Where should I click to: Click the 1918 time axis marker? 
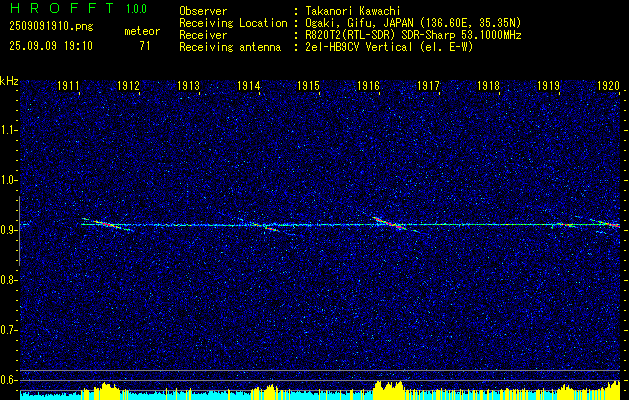488,86
